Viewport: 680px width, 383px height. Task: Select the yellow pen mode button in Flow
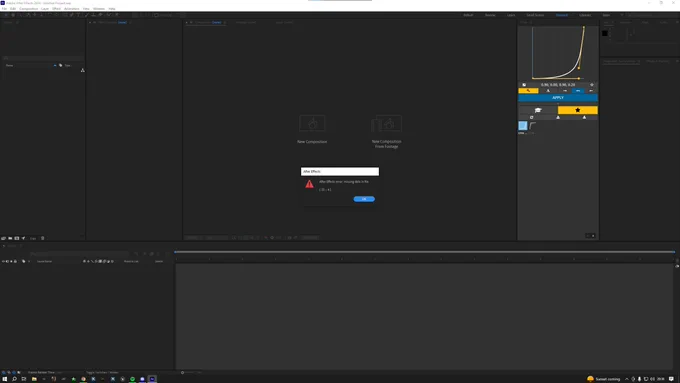pos(528,91)
